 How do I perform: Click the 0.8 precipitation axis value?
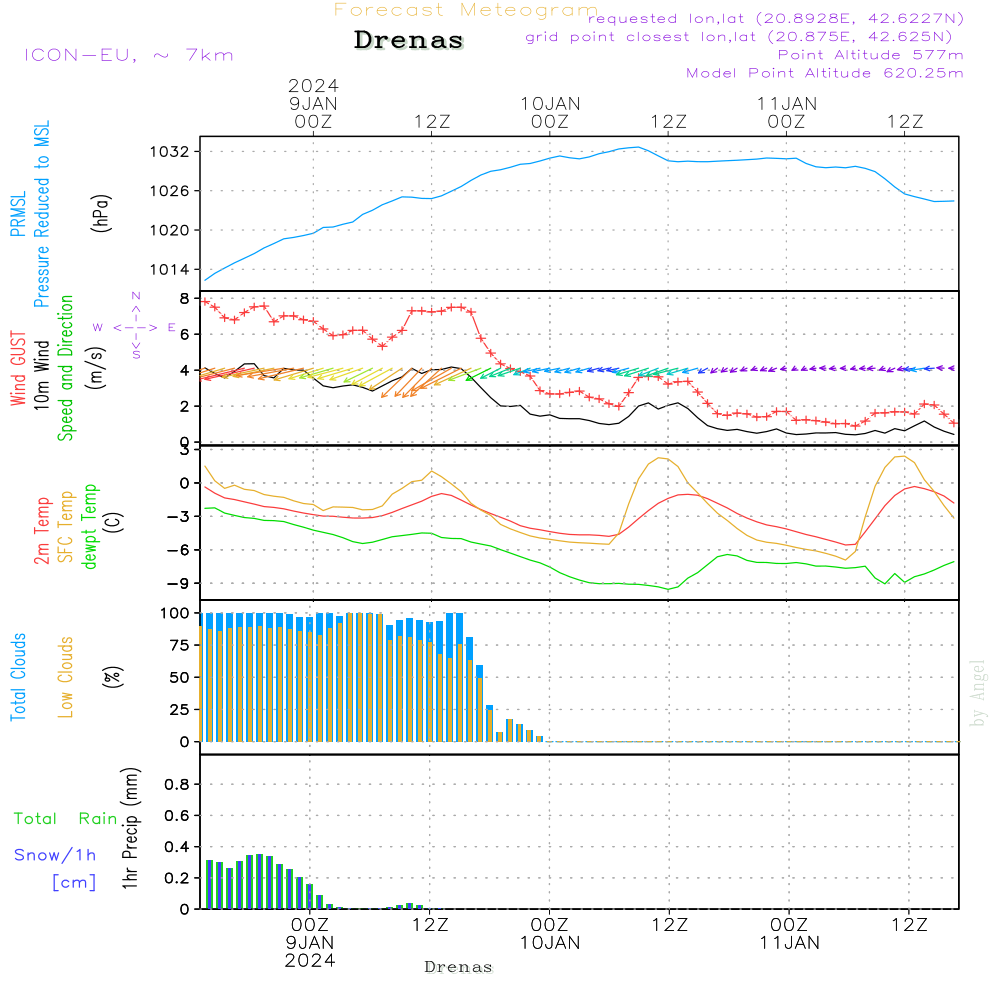[177, 784]
